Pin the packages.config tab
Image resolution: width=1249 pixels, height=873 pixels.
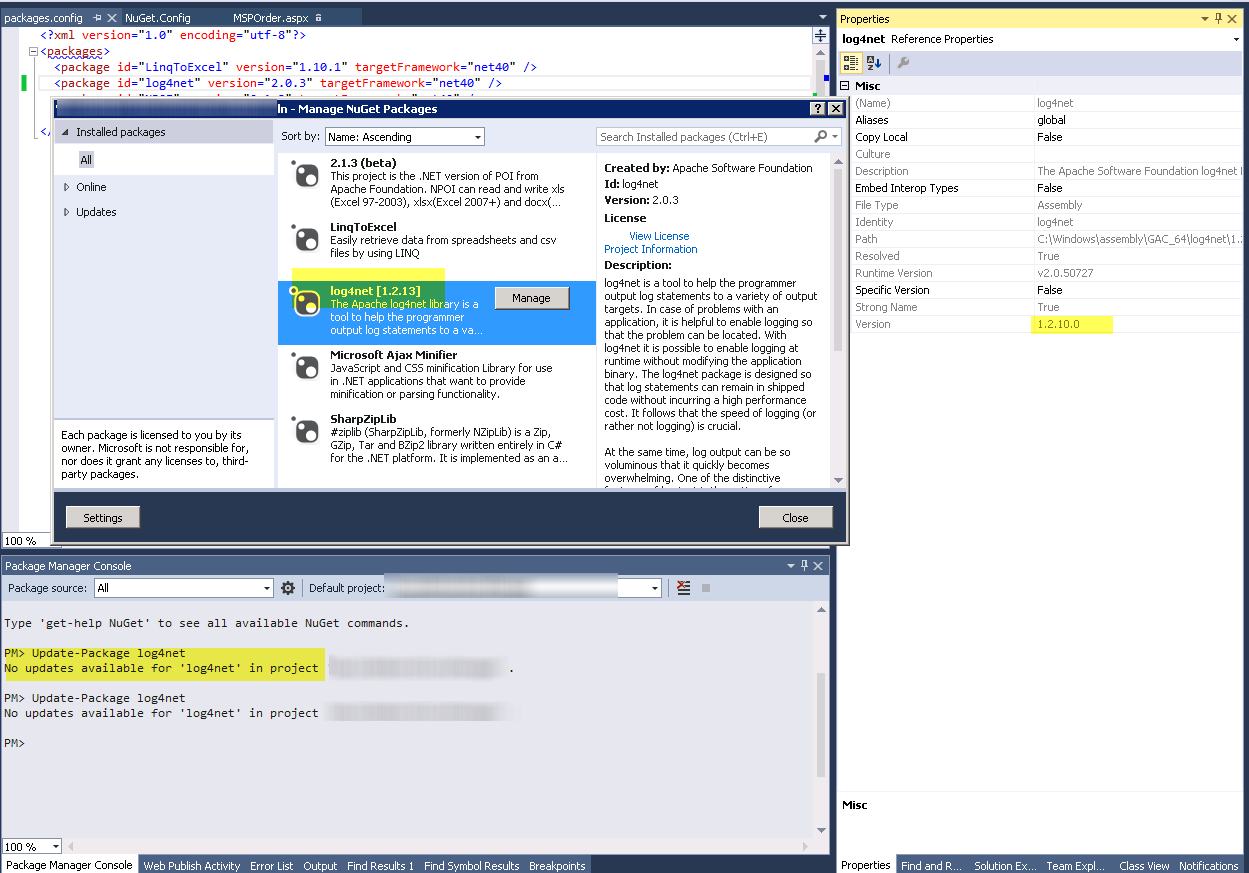click(98, 18)
